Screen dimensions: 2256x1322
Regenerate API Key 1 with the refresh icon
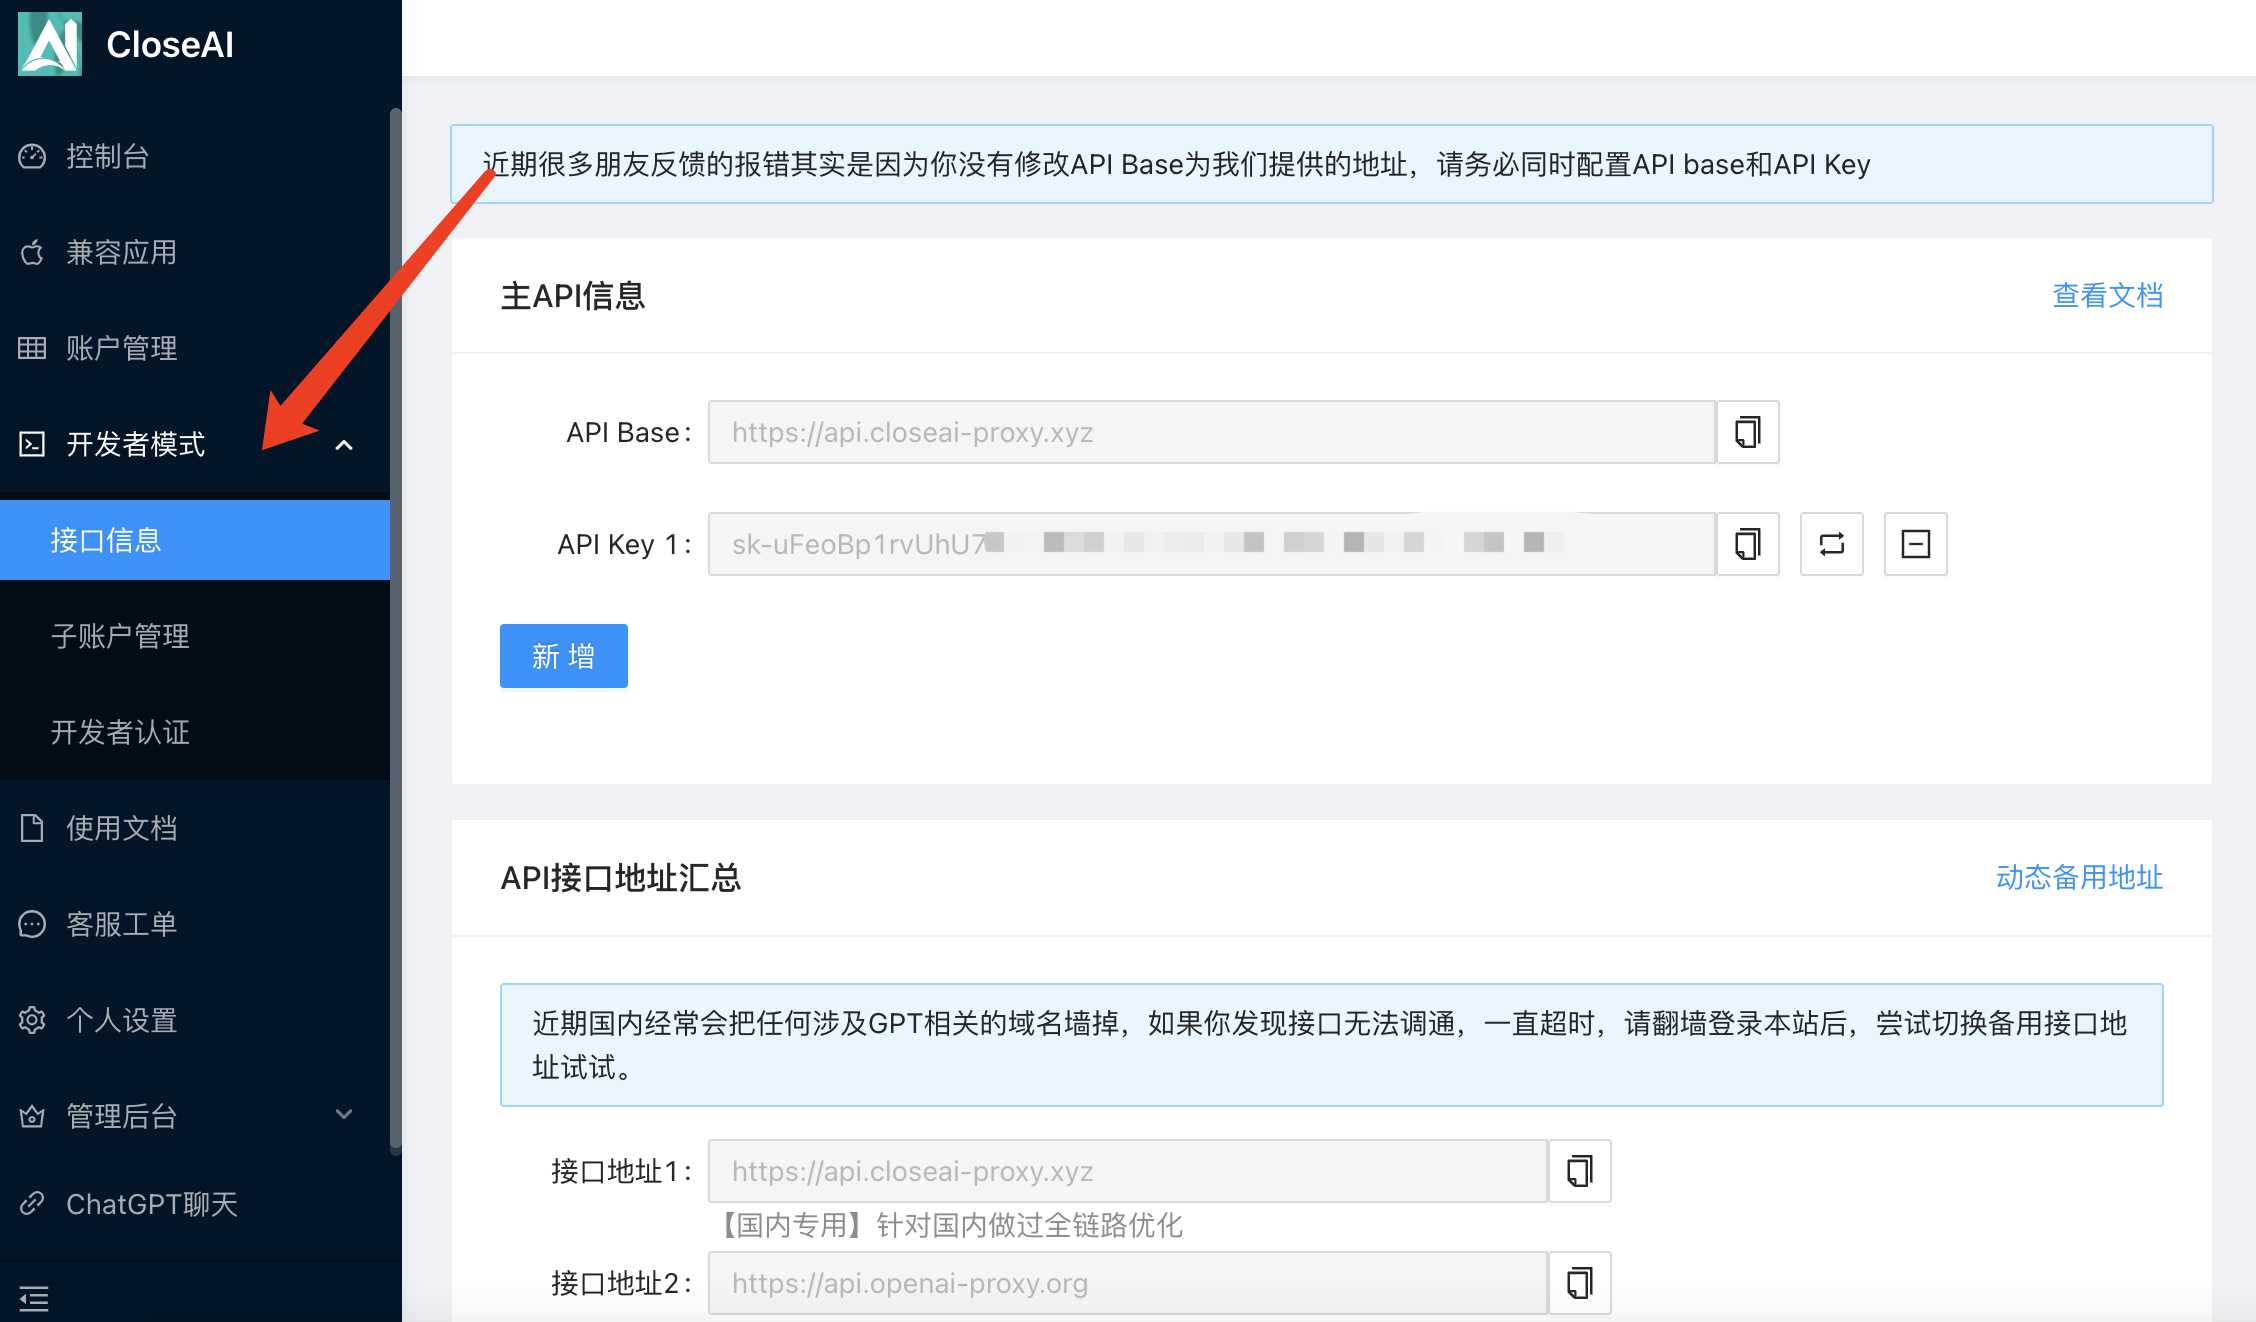(1831, 543)
